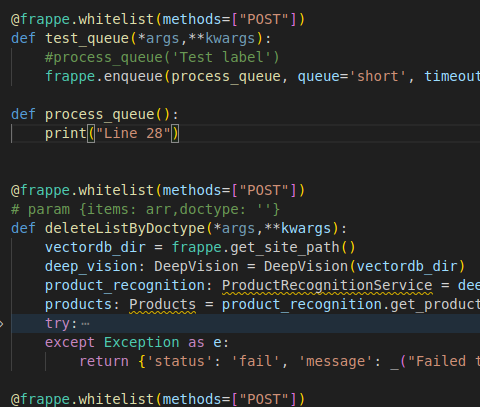Viewport: 480px width, 407px height.
Task: Expand the folded try block arrow
Action: [x=2, y=324]
